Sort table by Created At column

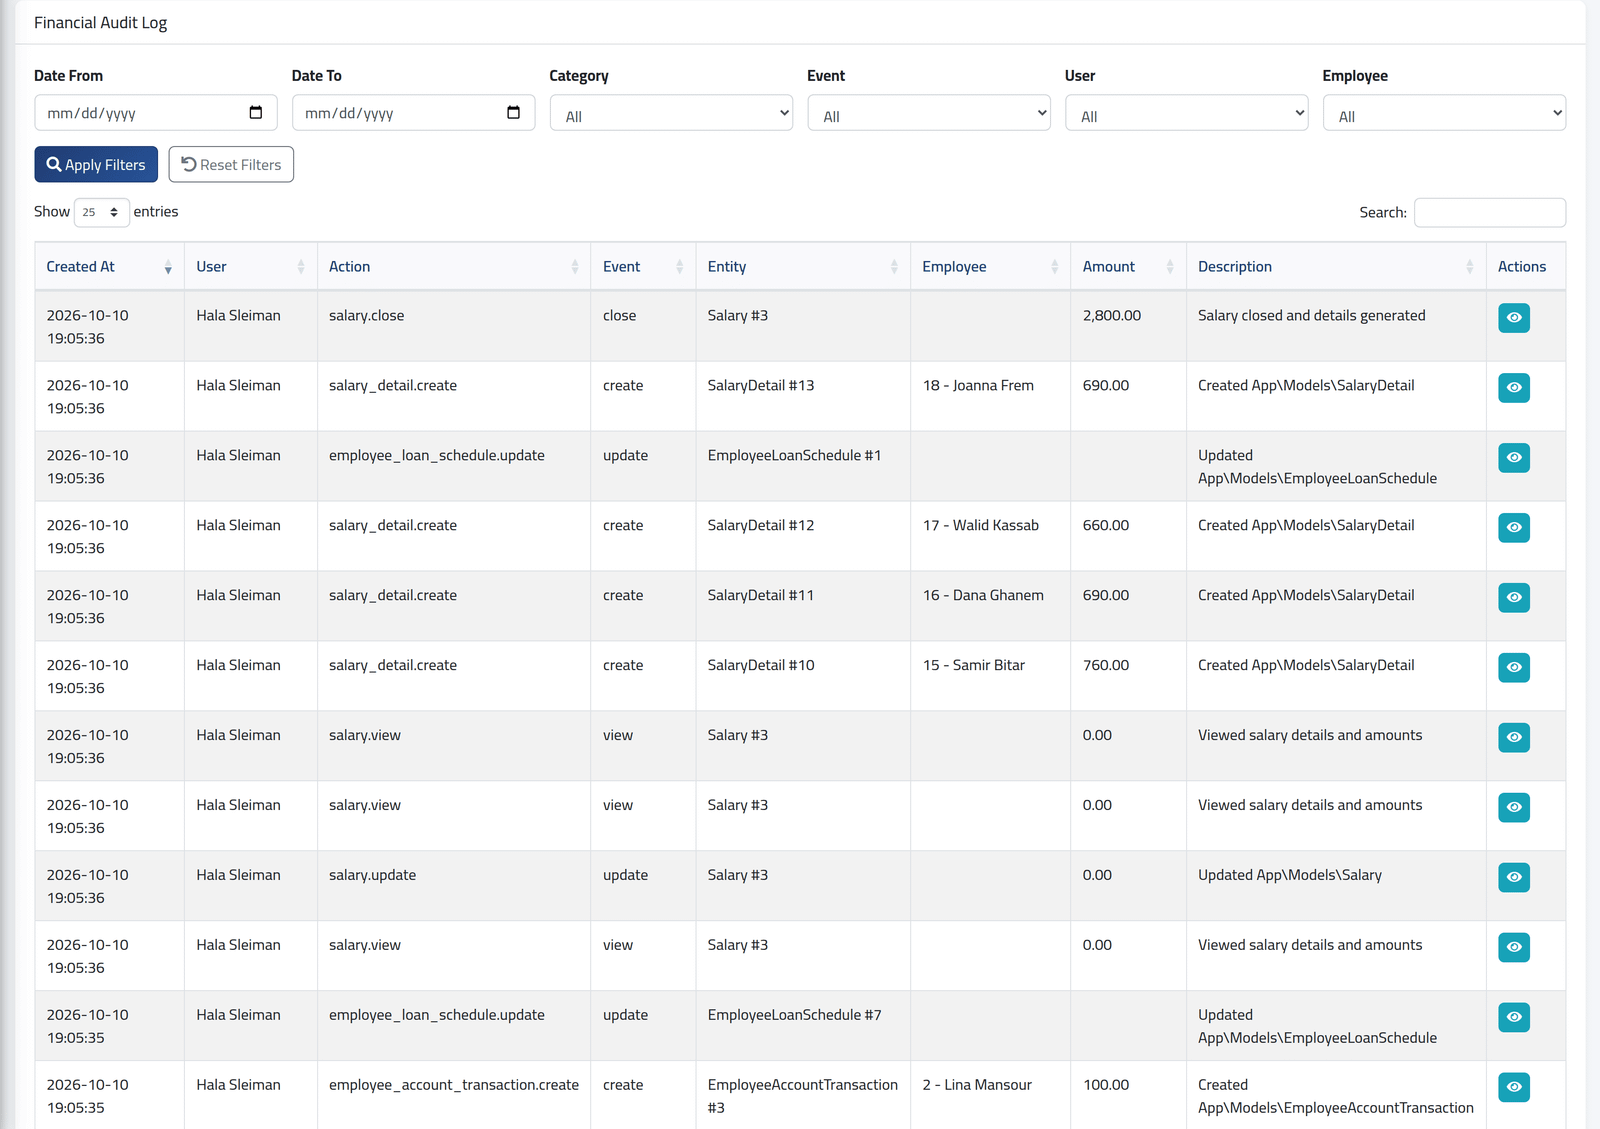(x=109, y=267)
